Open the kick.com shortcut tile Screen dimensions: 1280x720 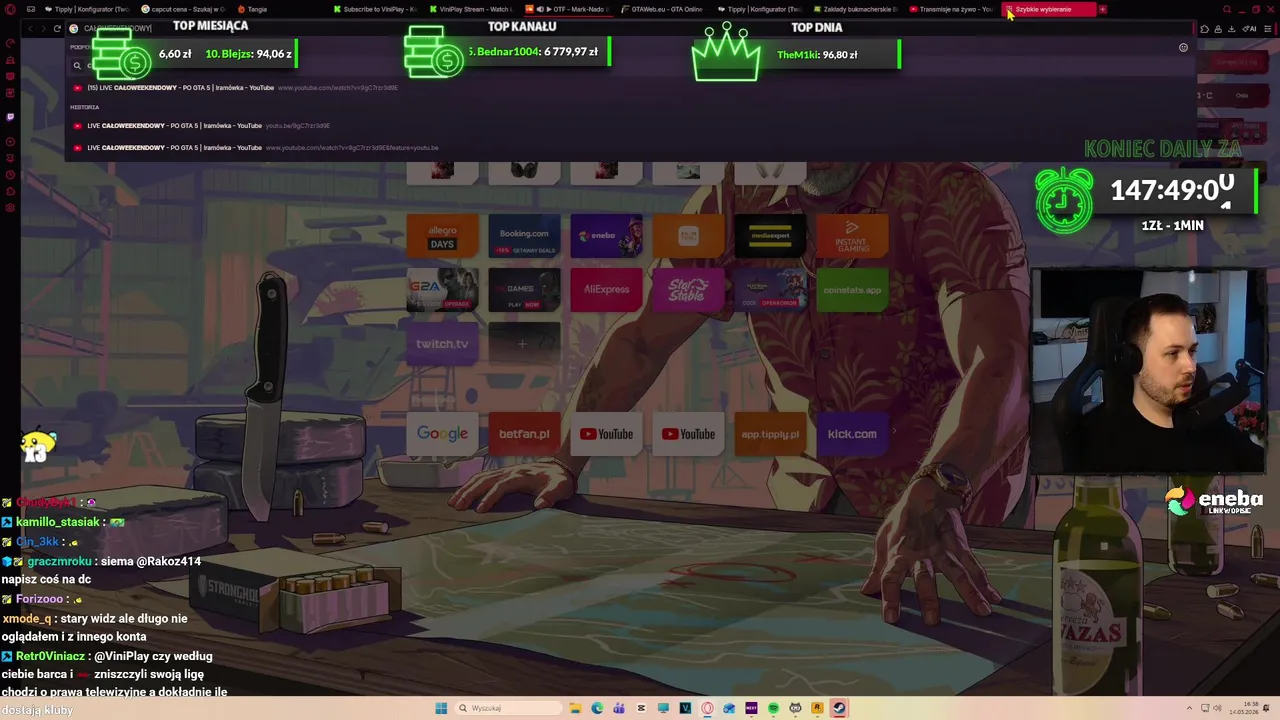[852, 434]
